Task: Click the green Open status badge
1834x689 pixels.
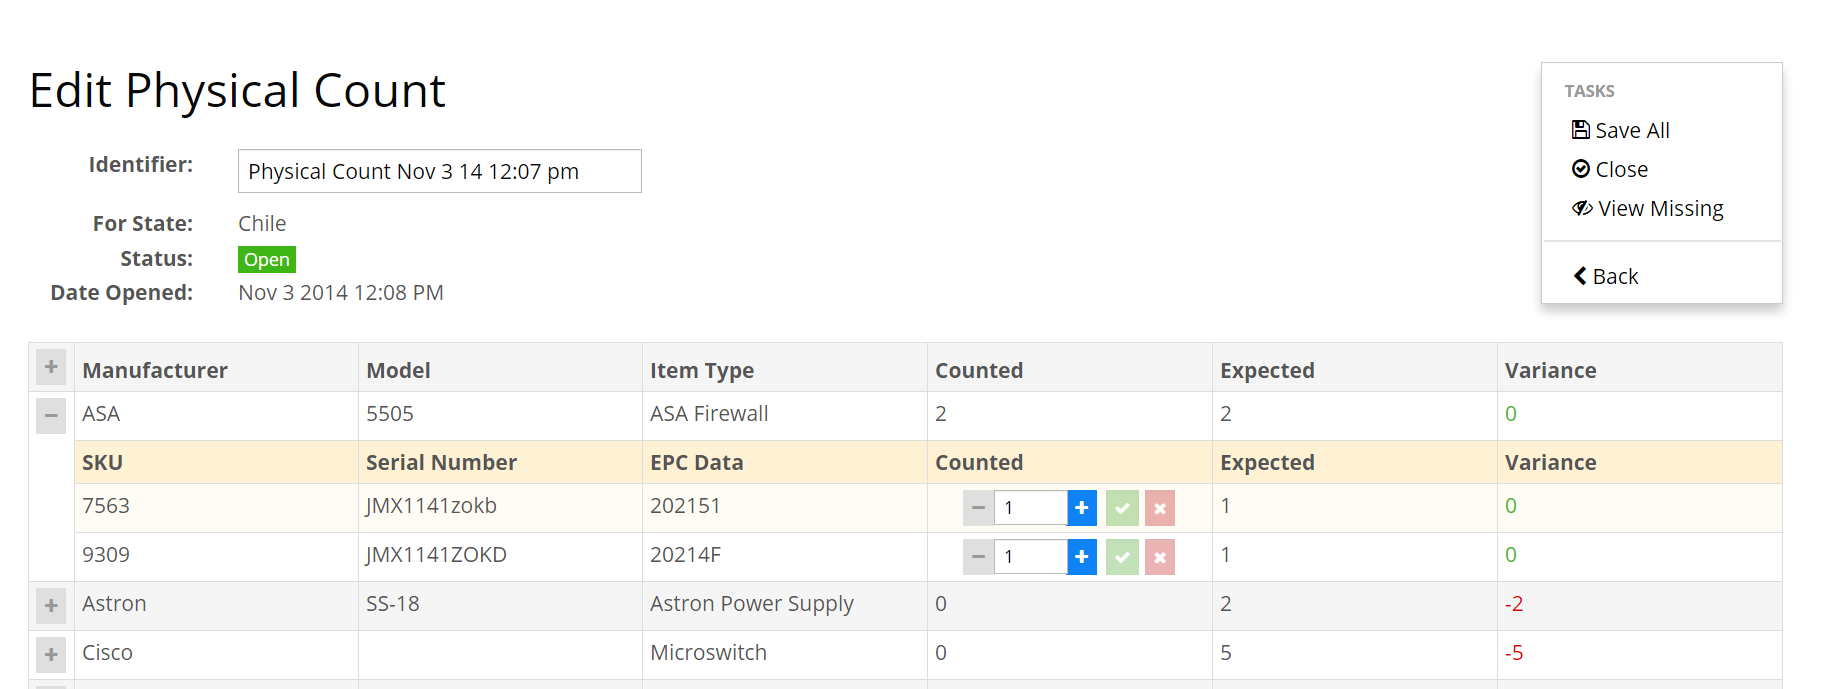Action: pyautogui.click(x=266, y=260)
